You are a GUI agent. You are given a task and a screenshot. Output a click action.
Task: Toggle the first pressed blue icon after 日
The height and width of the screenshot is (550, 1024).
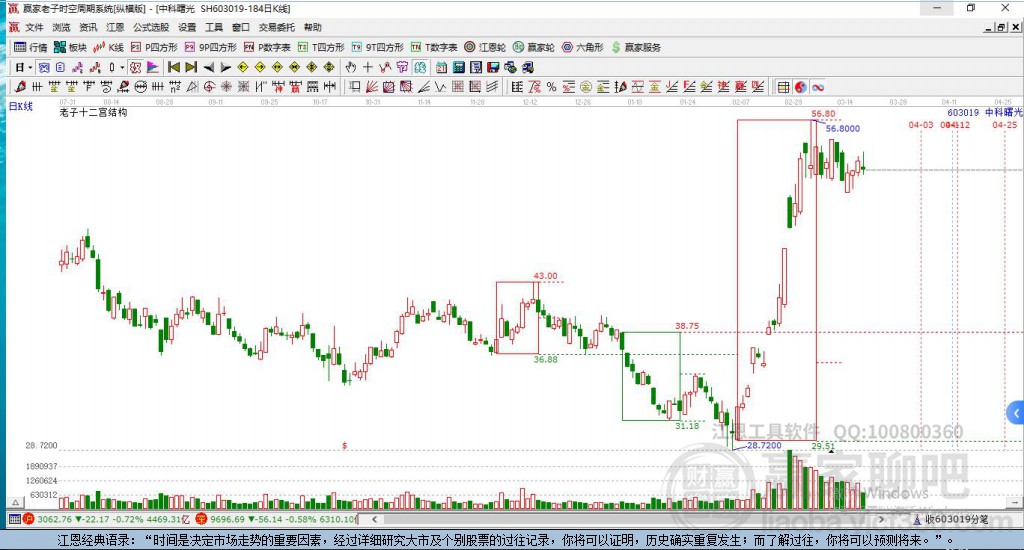click(43, 67)
